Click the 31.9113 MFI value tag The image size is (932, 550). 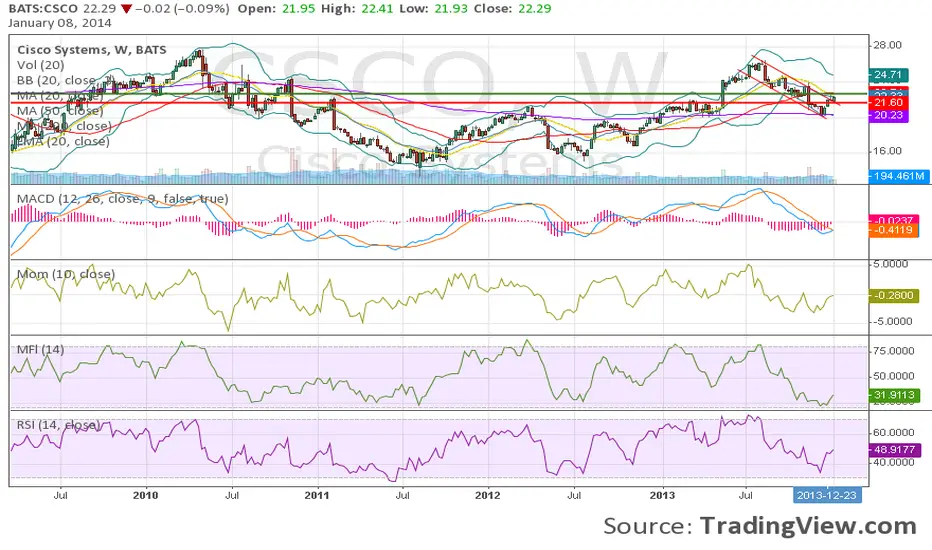coord(894,395)
